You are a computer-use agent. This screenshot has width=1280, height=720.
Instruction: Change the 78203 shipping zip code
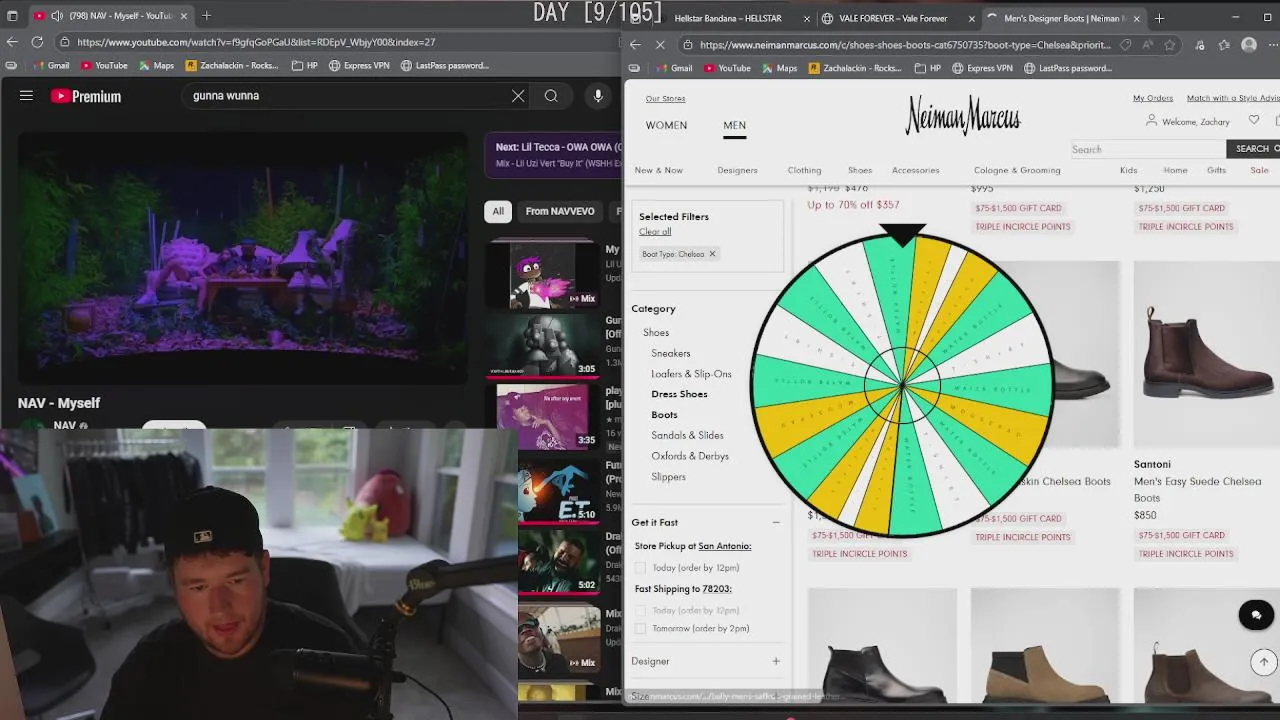pyautogui.click(x=716, y=589)
